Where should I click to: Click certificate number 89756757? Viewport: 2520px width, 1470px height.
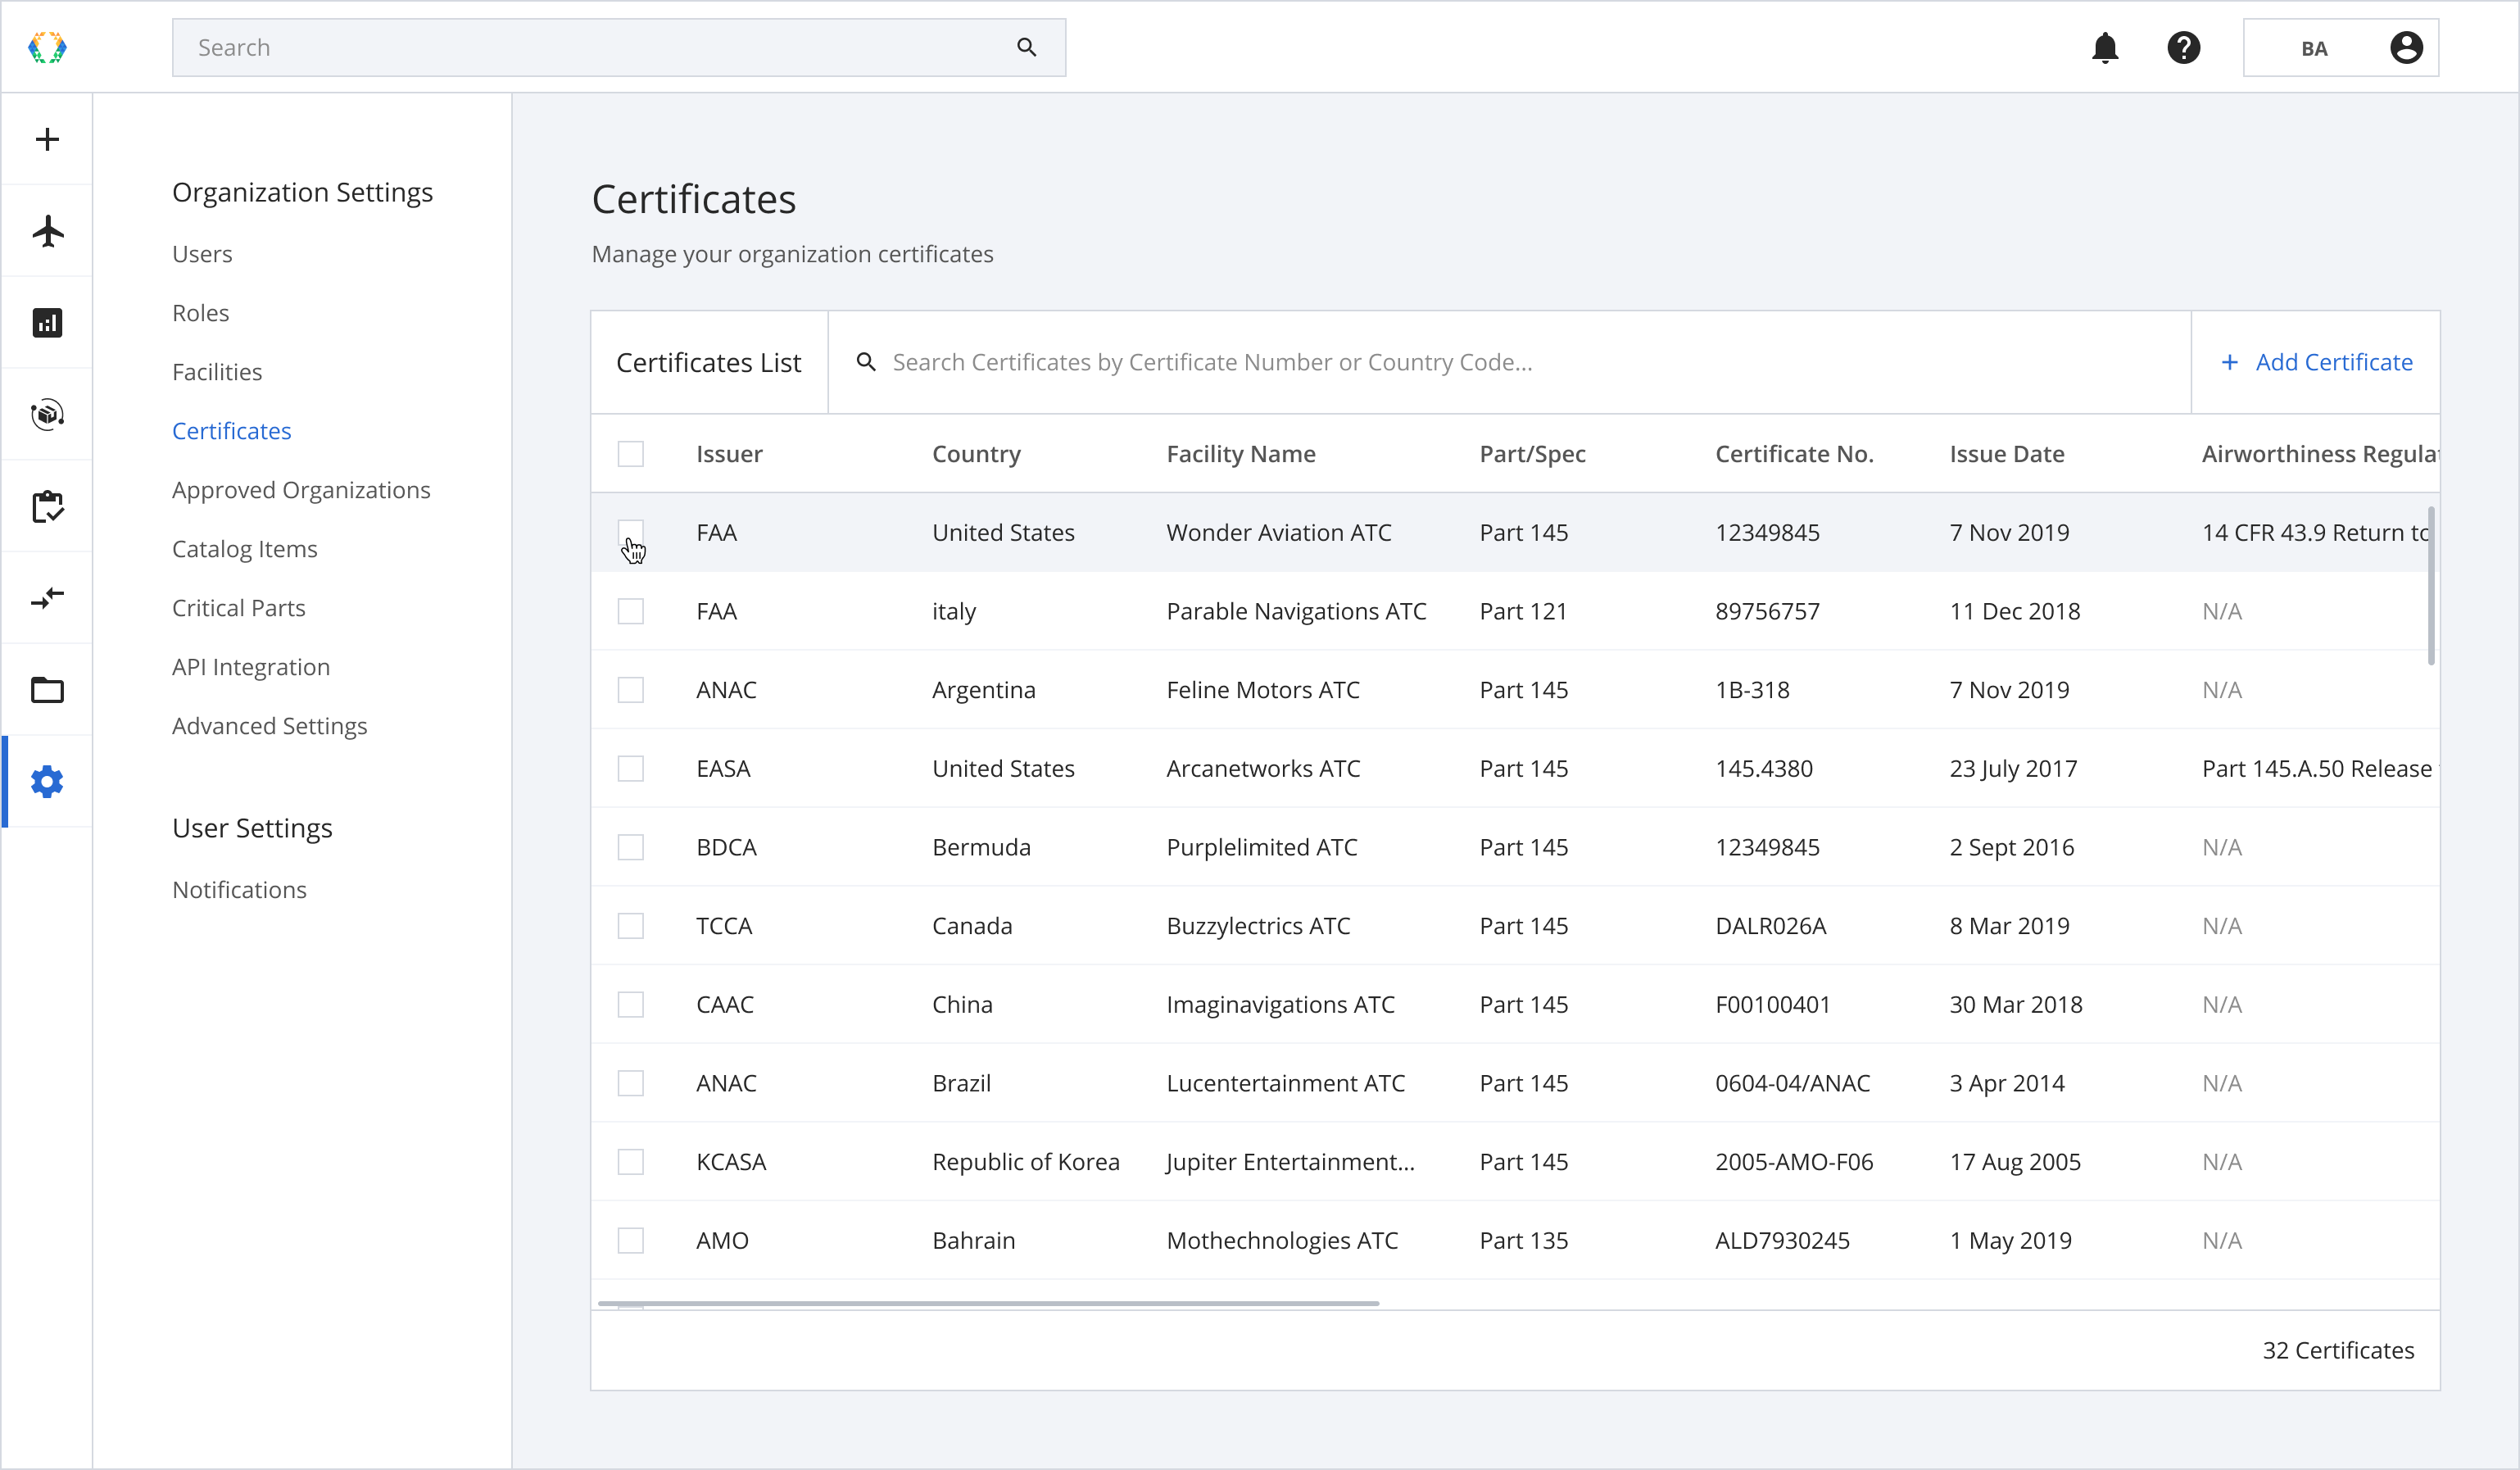[x=1768, y=611]
